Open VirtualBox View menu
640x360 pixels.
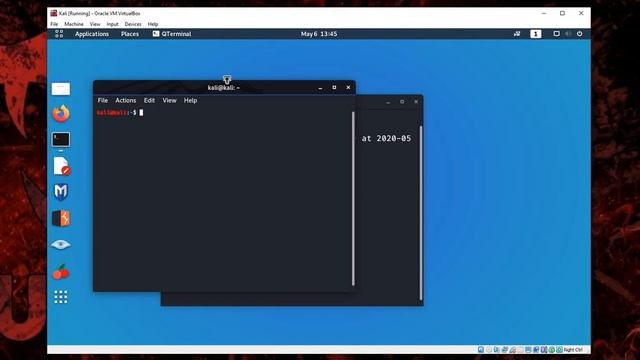coord(95,24)
